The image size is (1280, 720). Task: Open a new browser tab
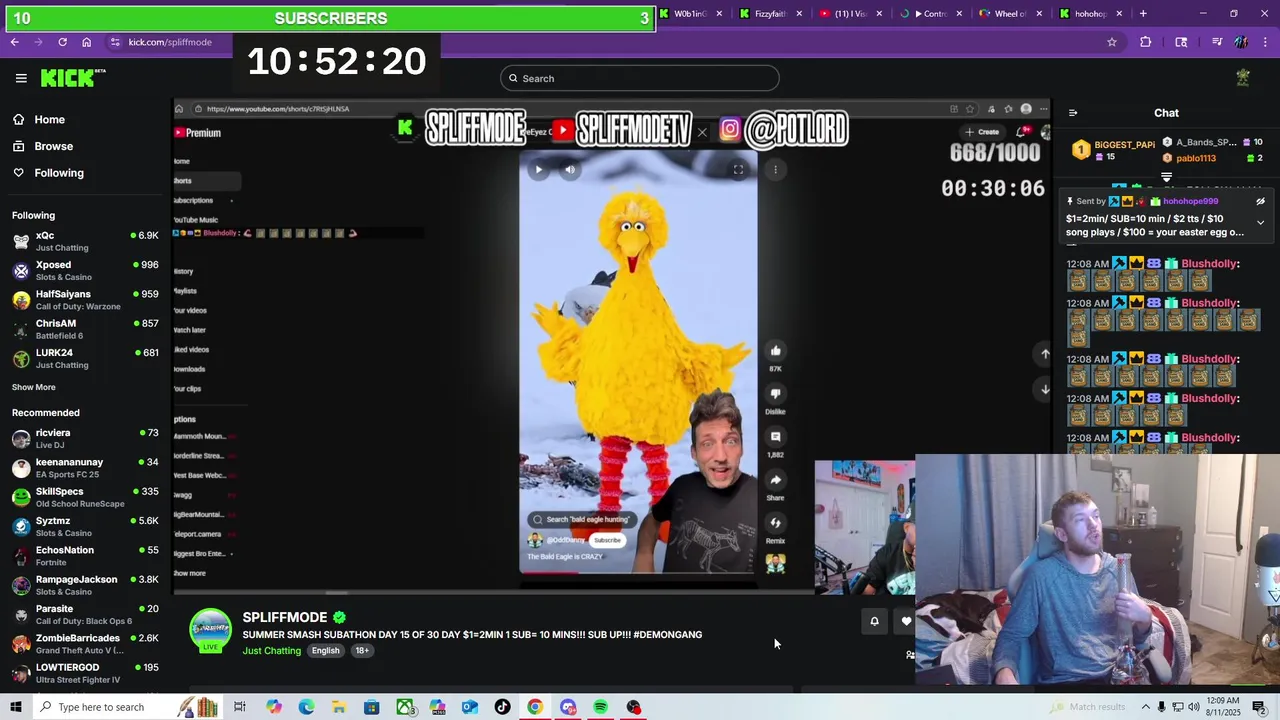click(x=1143, y=14)
